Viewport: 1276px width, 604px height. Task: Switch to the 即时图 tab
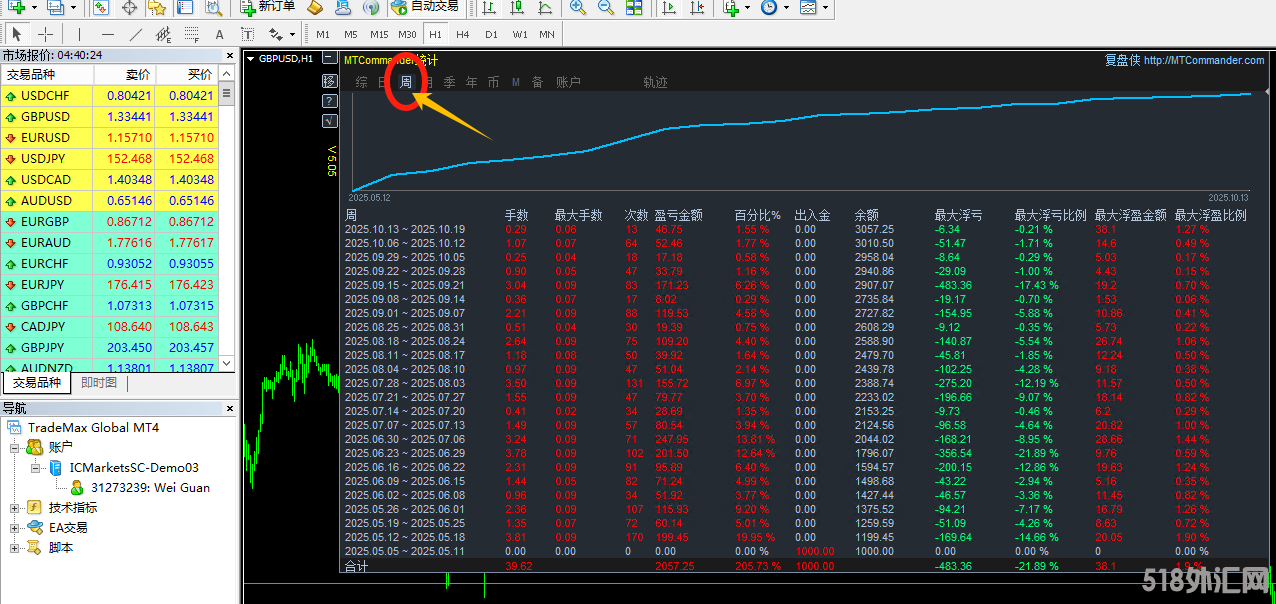(x=99, y=383)
